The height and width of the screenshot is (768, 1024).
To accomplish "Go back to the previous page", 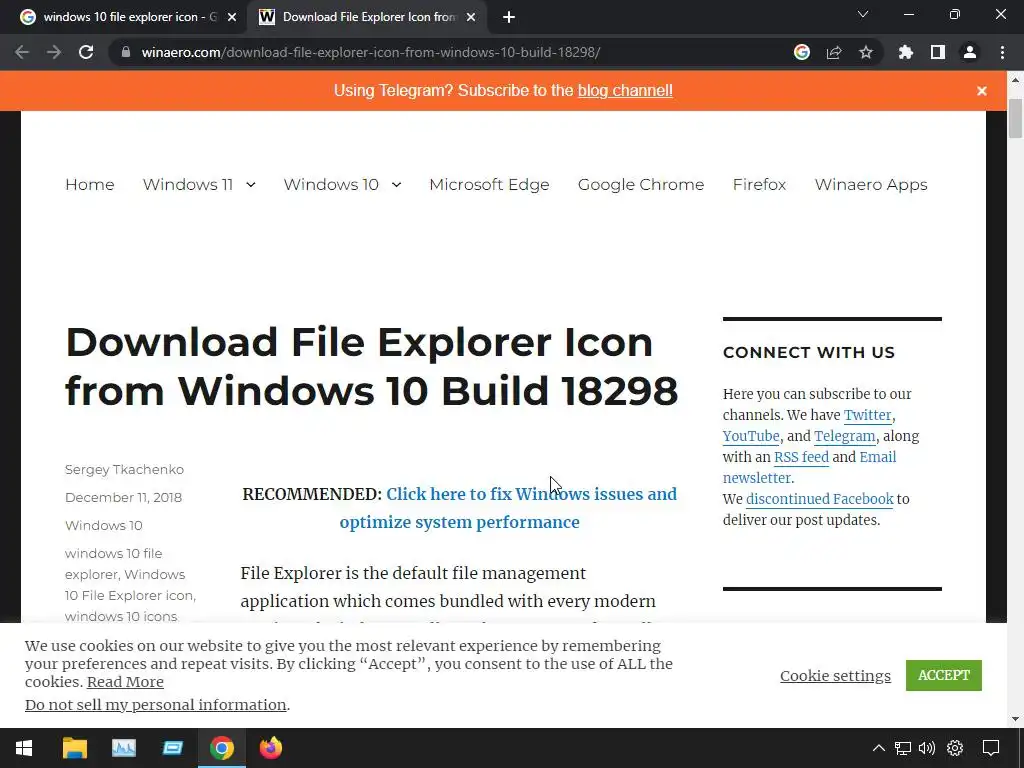I will tap(22, 52).
